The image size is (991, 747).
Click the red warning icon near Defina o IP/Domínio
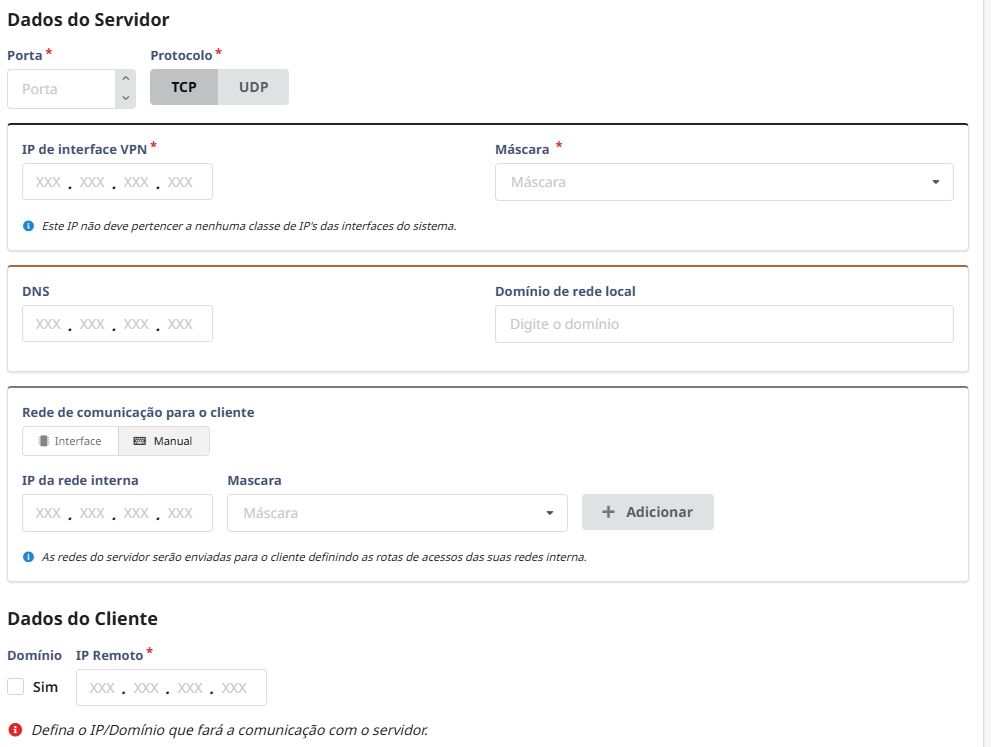[15, 730]
